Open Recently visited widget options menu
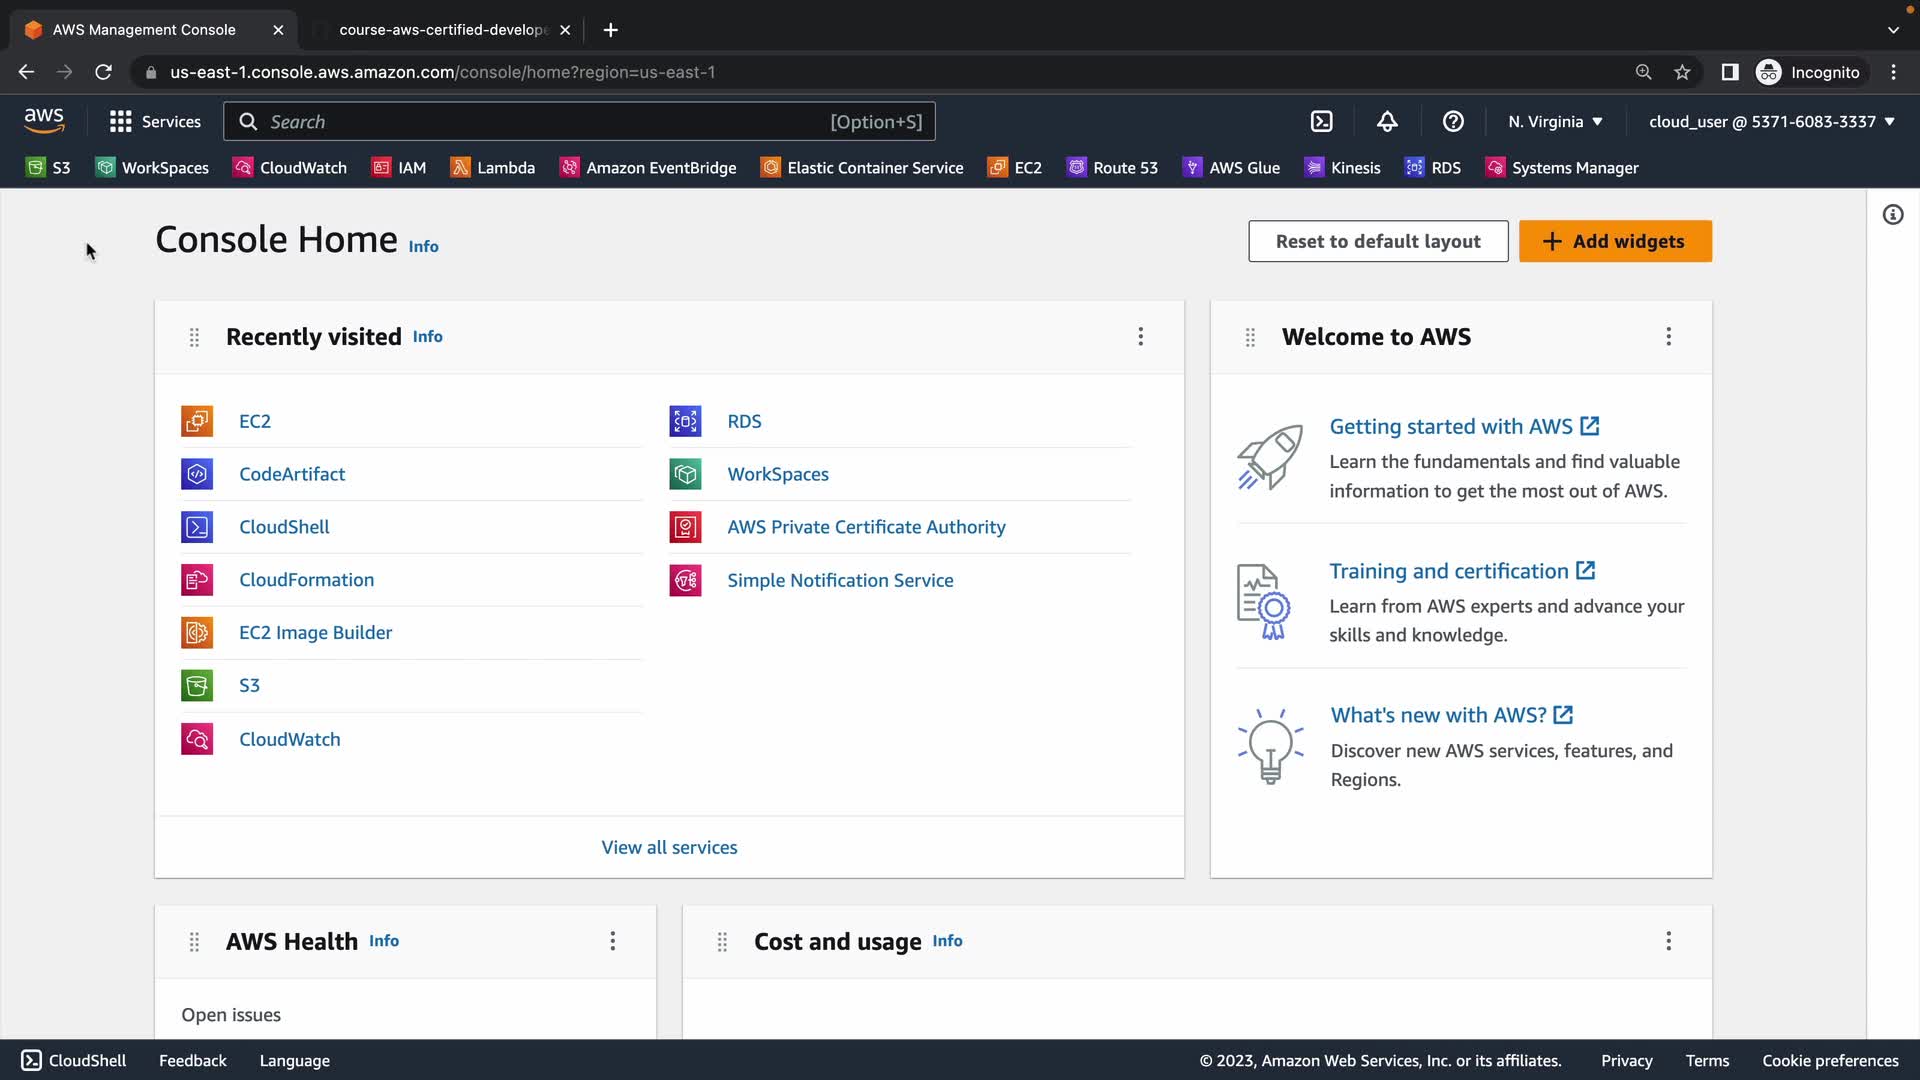Viewport: 1920px width, 1080px height. point(1141,337)
